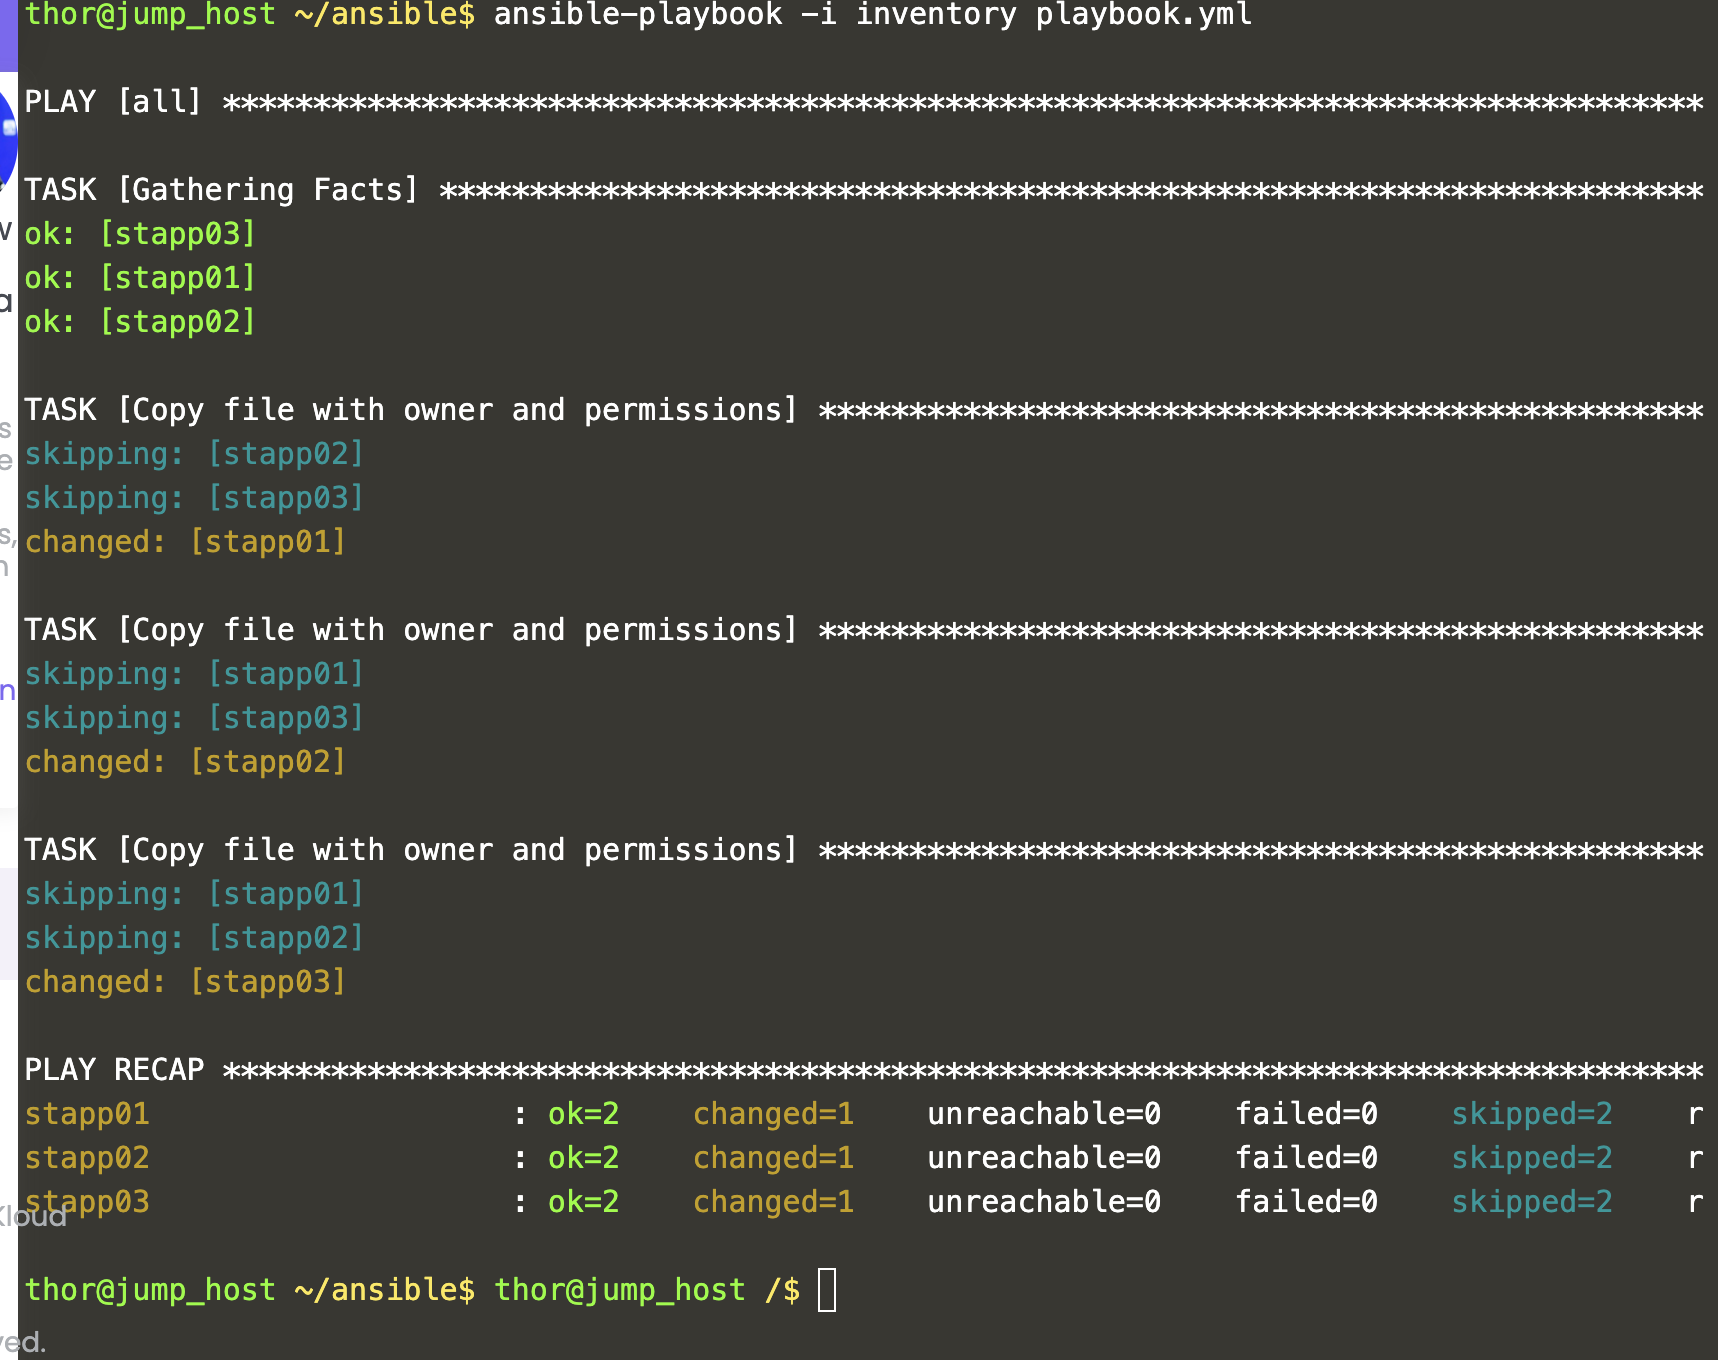The image size is (1718, 1360).
Task: Click the partial blue circle icon at left edge
Action: tap(8, 140)
